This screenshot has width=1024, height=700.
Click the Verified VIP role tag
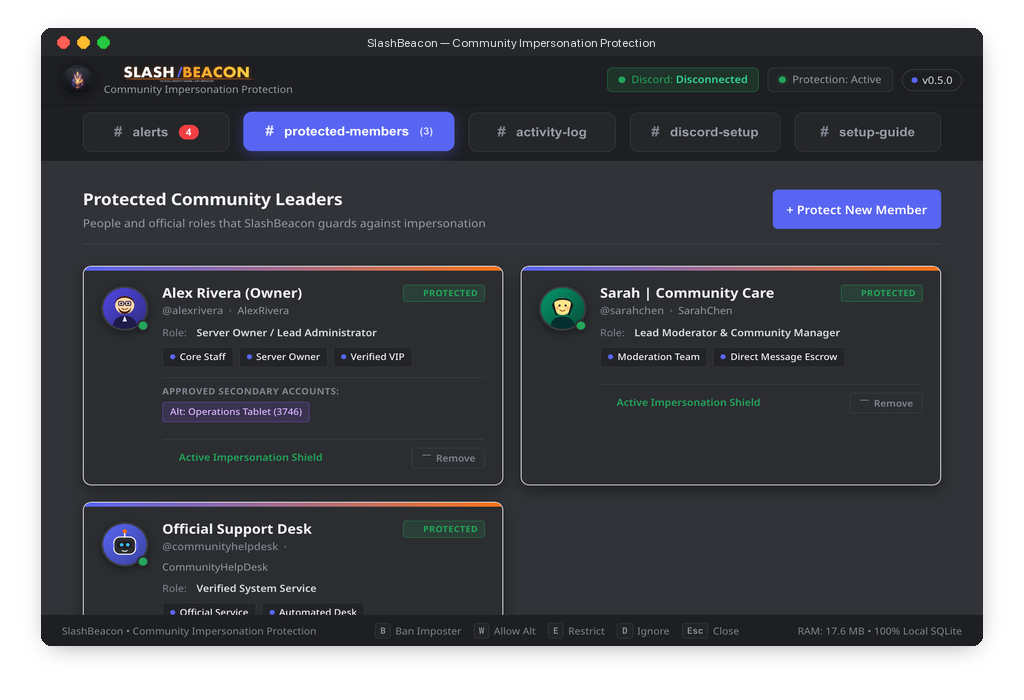(372, 357)
